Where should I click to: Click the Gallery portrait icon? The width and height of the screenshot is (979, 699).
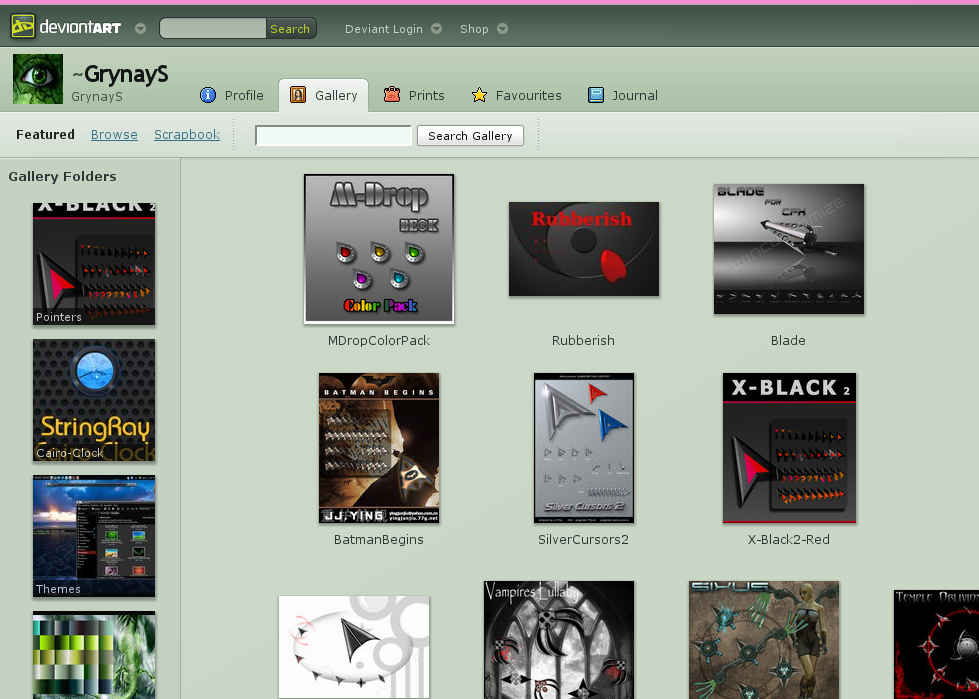(298, 95)
